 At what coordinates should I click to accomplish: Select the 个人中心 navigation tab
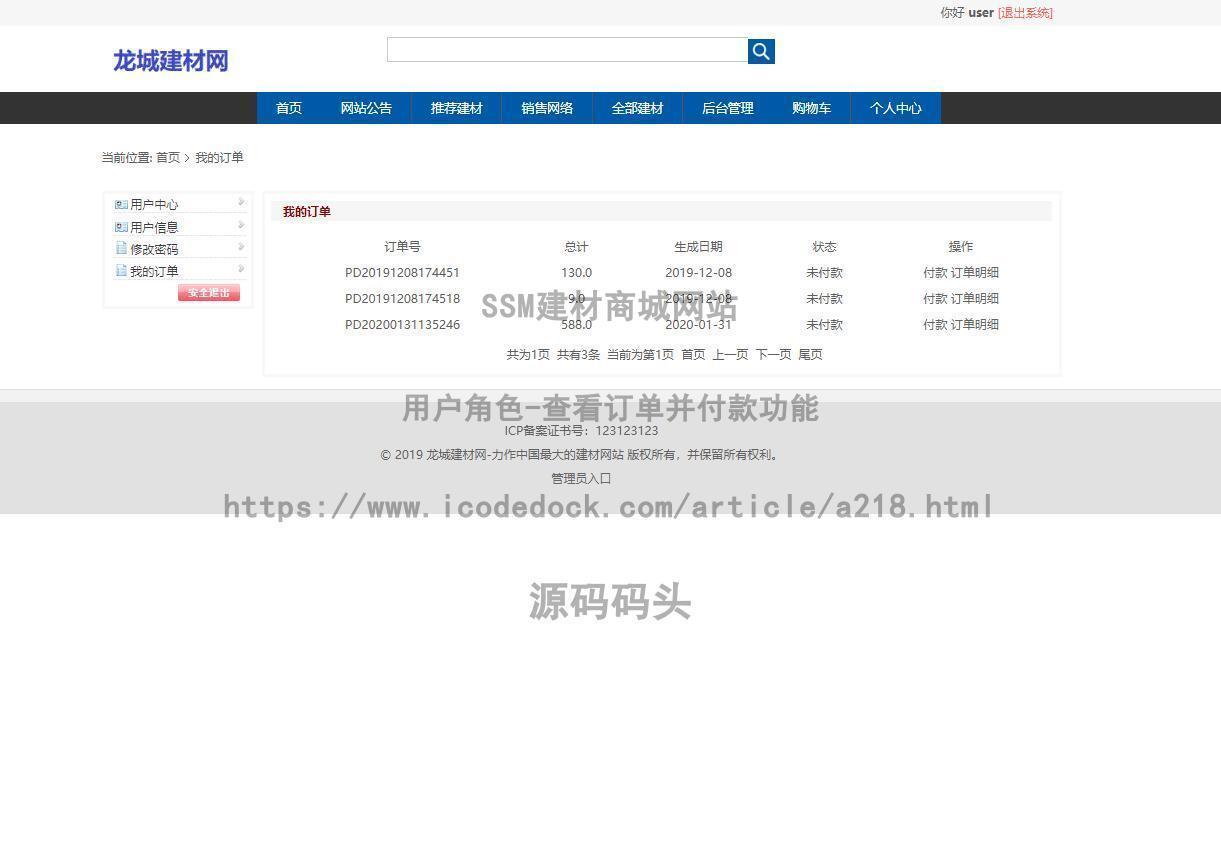pyautogui.click(x=895, y=108)
